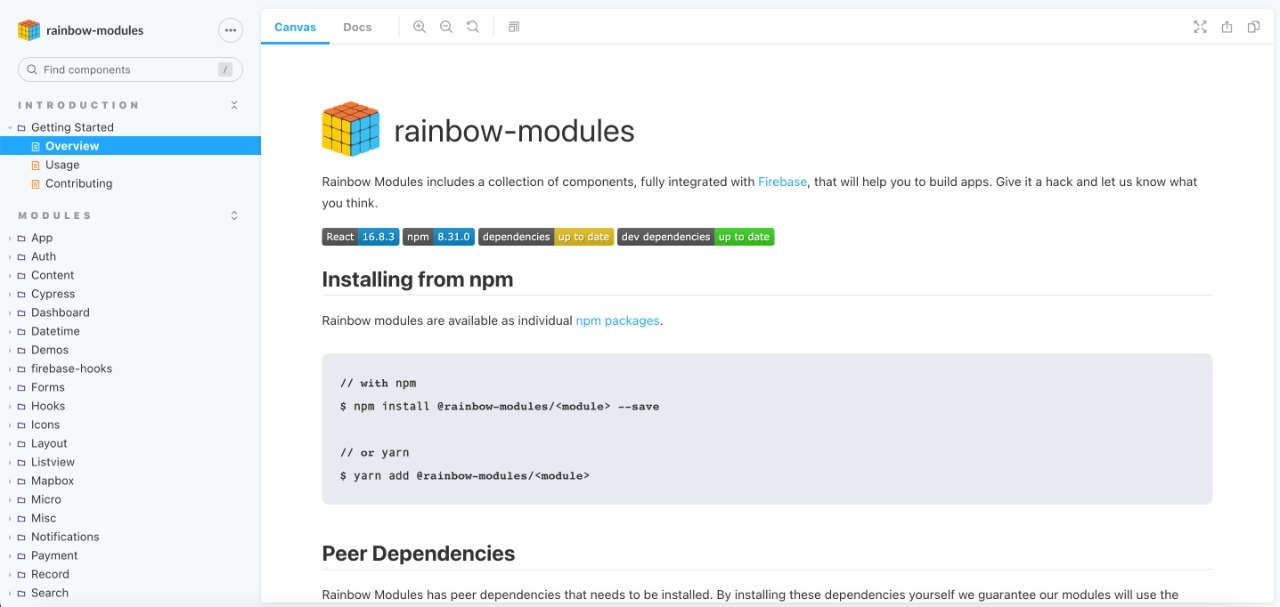Expand the Forms module

[x=10, y=387]
